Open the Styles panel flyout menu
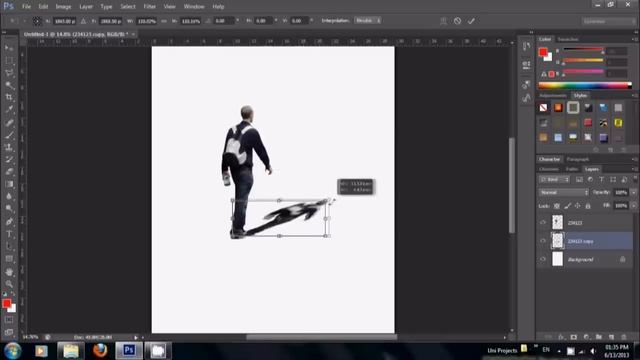This screenshot has width=640, height=360. (x=634, y=96)
